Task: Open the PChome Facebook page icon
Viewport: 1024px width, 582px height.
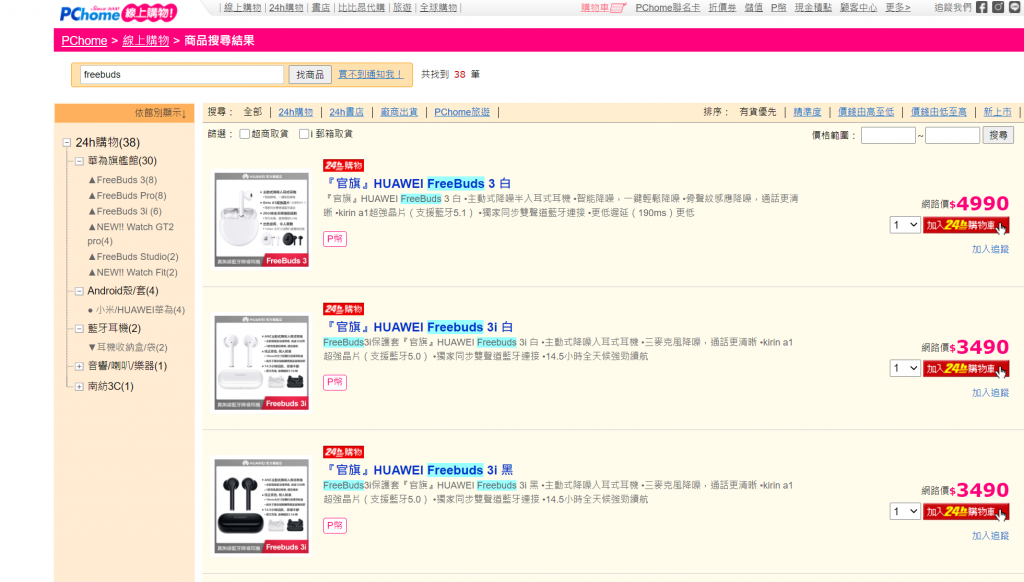Action: click(982, 7)
